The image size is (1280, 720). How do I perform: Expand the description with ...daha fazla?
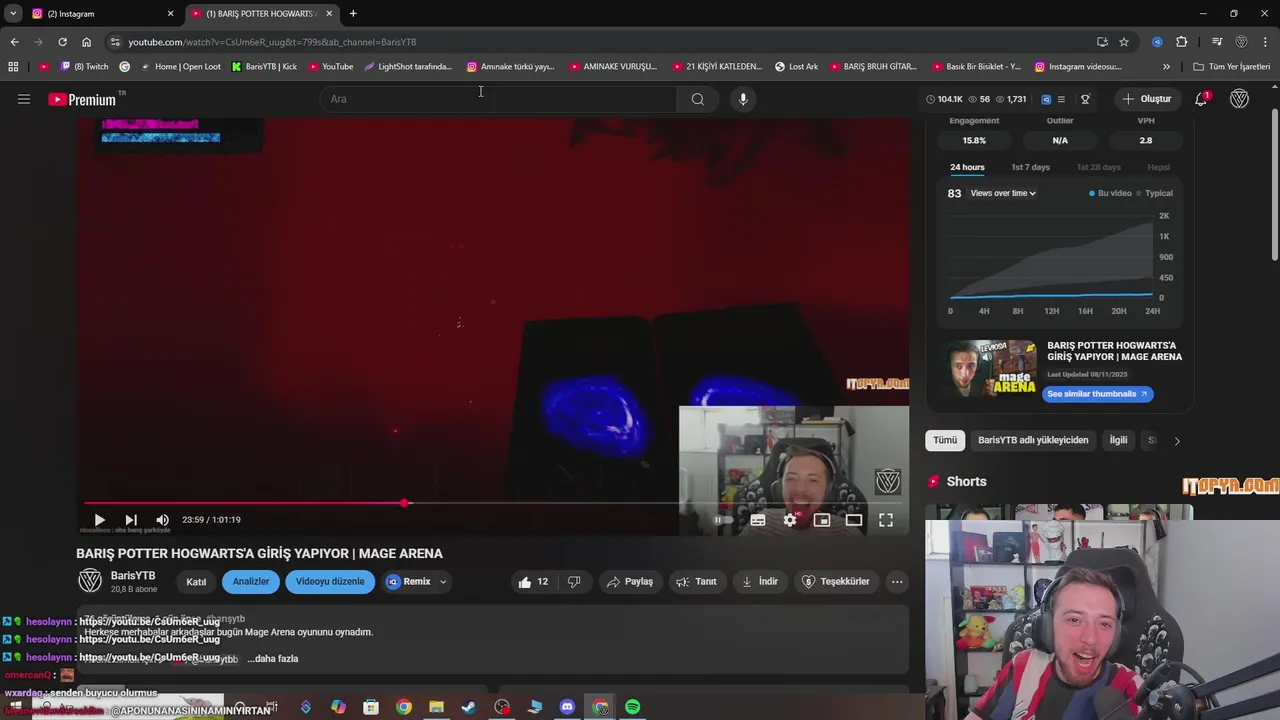273,659
